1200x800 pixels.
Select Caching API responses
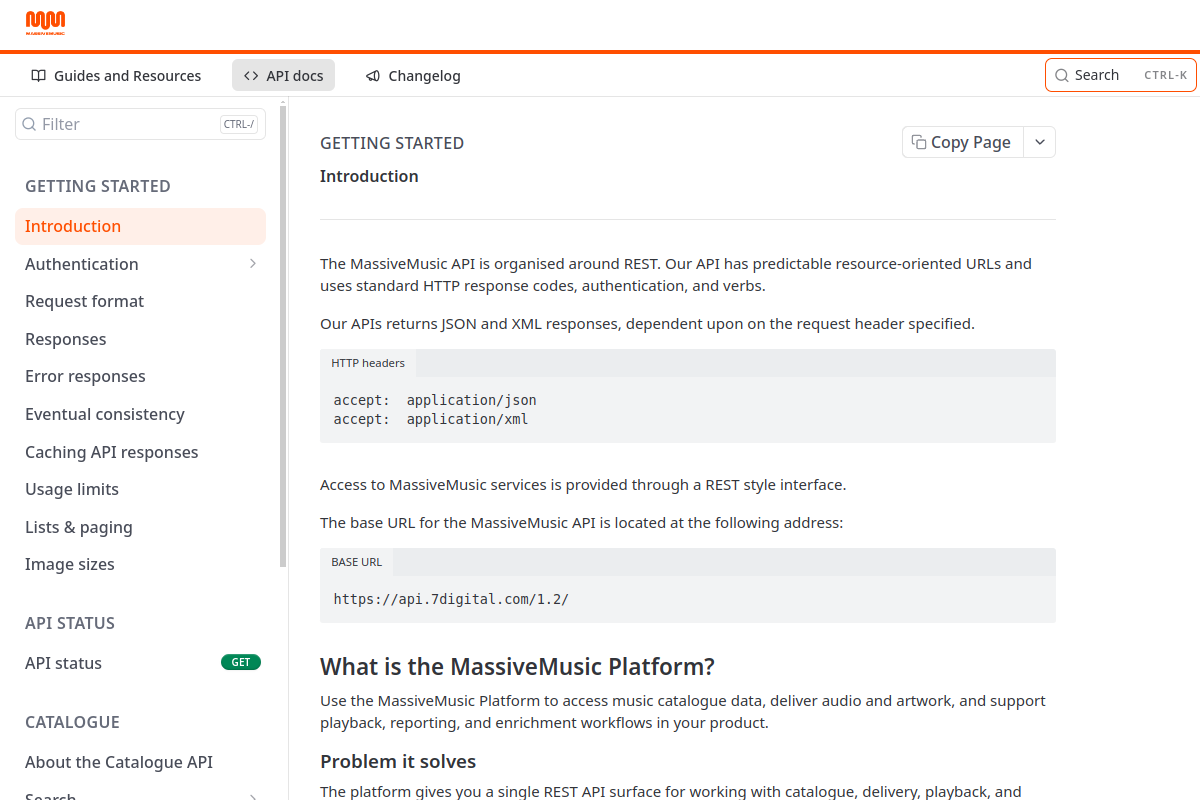tap(140, 452)
